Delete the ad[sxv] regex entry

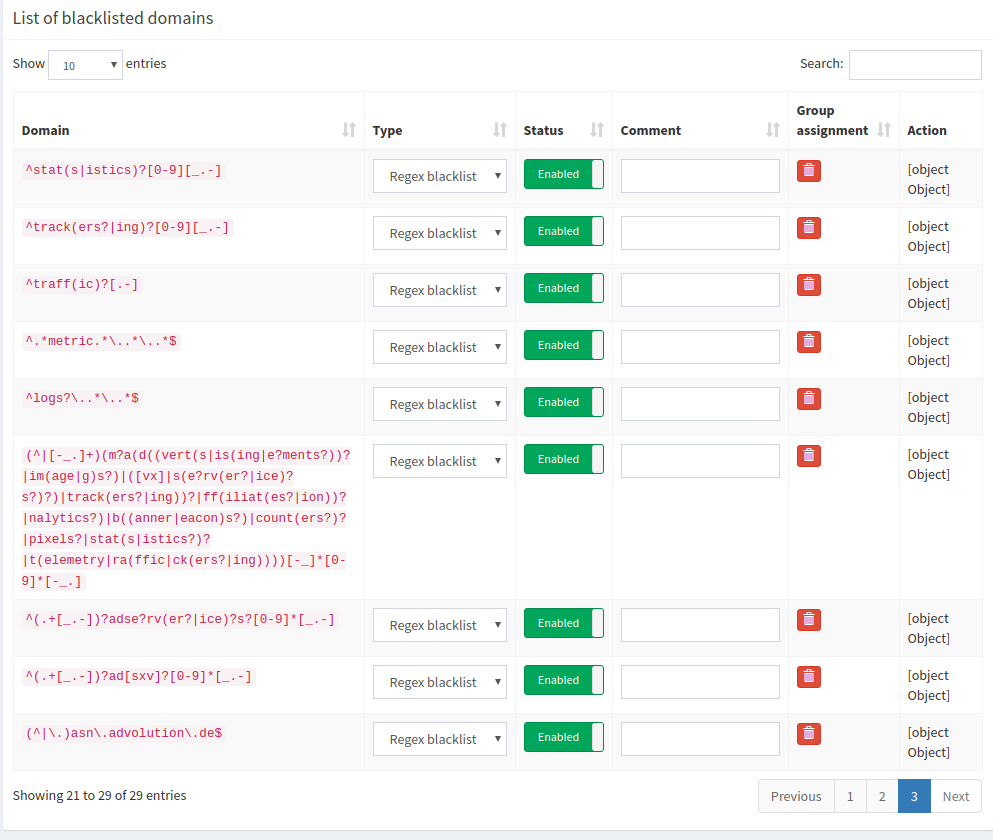tap(809, 677)
